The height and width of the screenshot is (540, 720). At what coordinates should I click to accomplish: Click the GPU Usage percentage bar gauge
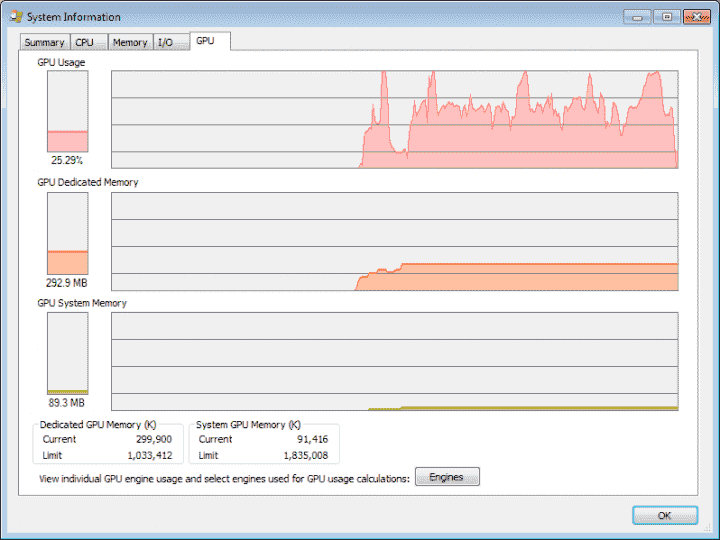tap(68, 111)
